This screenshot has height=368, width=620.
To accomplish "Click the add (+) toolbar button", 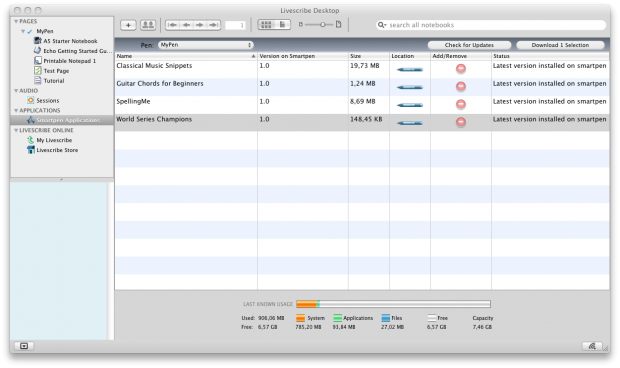I will (128, 25).
